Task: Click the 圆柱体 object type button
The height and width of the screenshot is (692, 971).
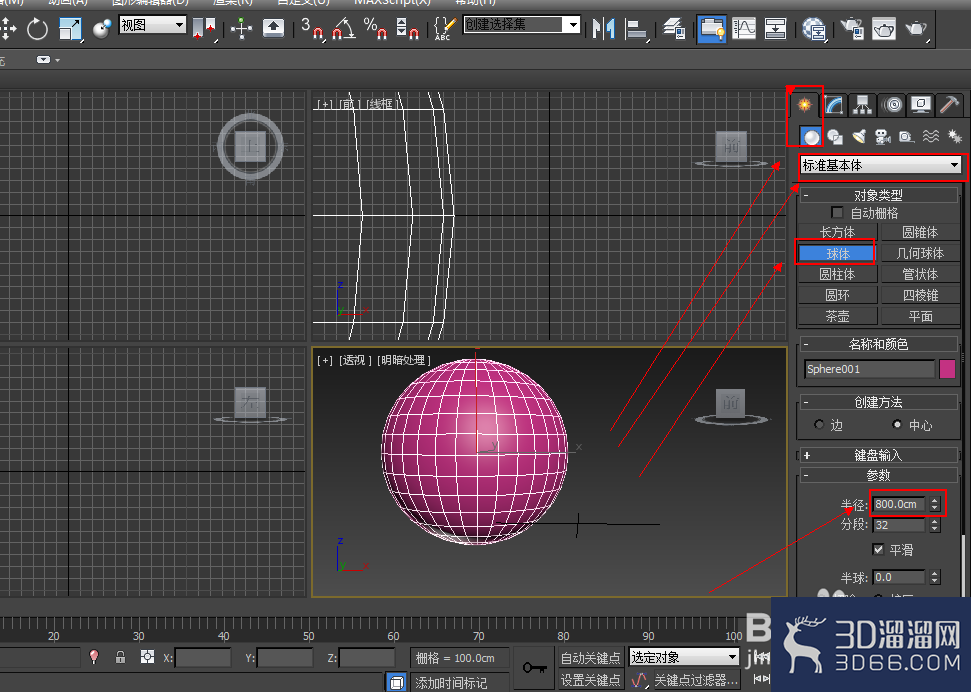Action: coord(837,274)
